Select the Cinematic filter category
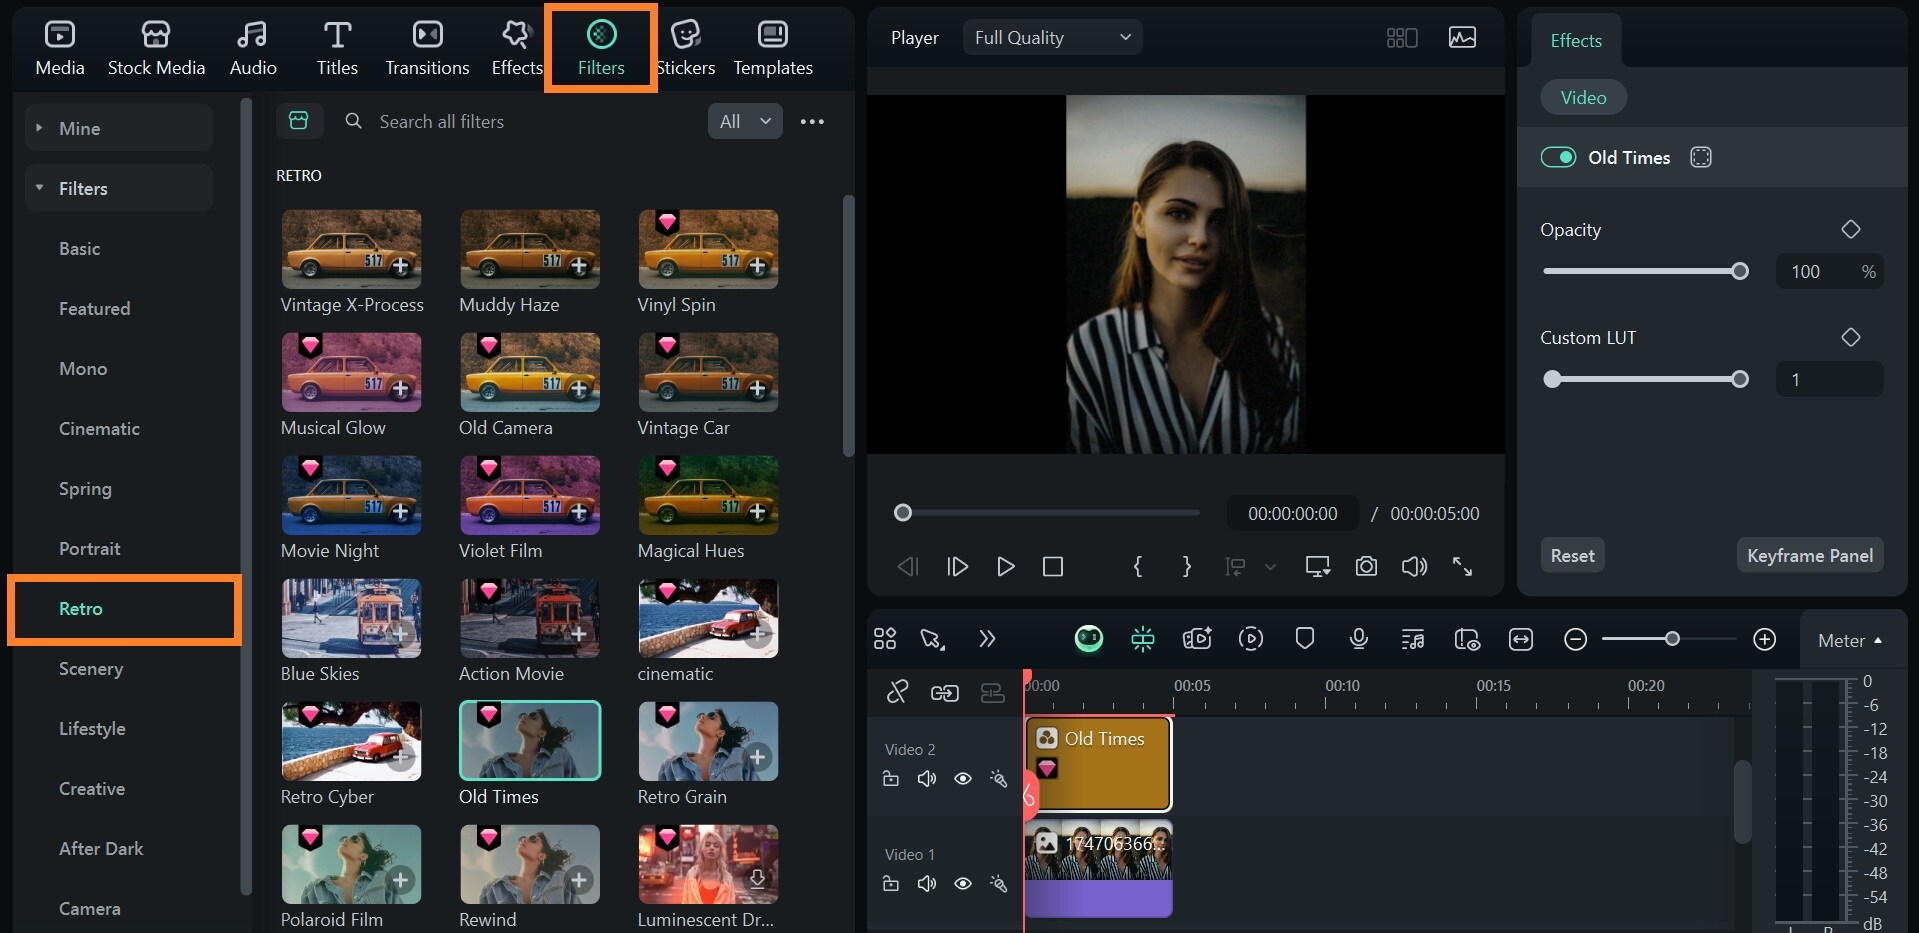 click(x=99, y=428)
